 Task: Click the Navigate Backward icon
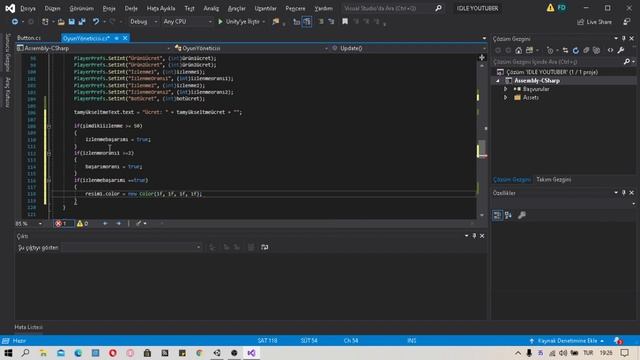[15, 22]
